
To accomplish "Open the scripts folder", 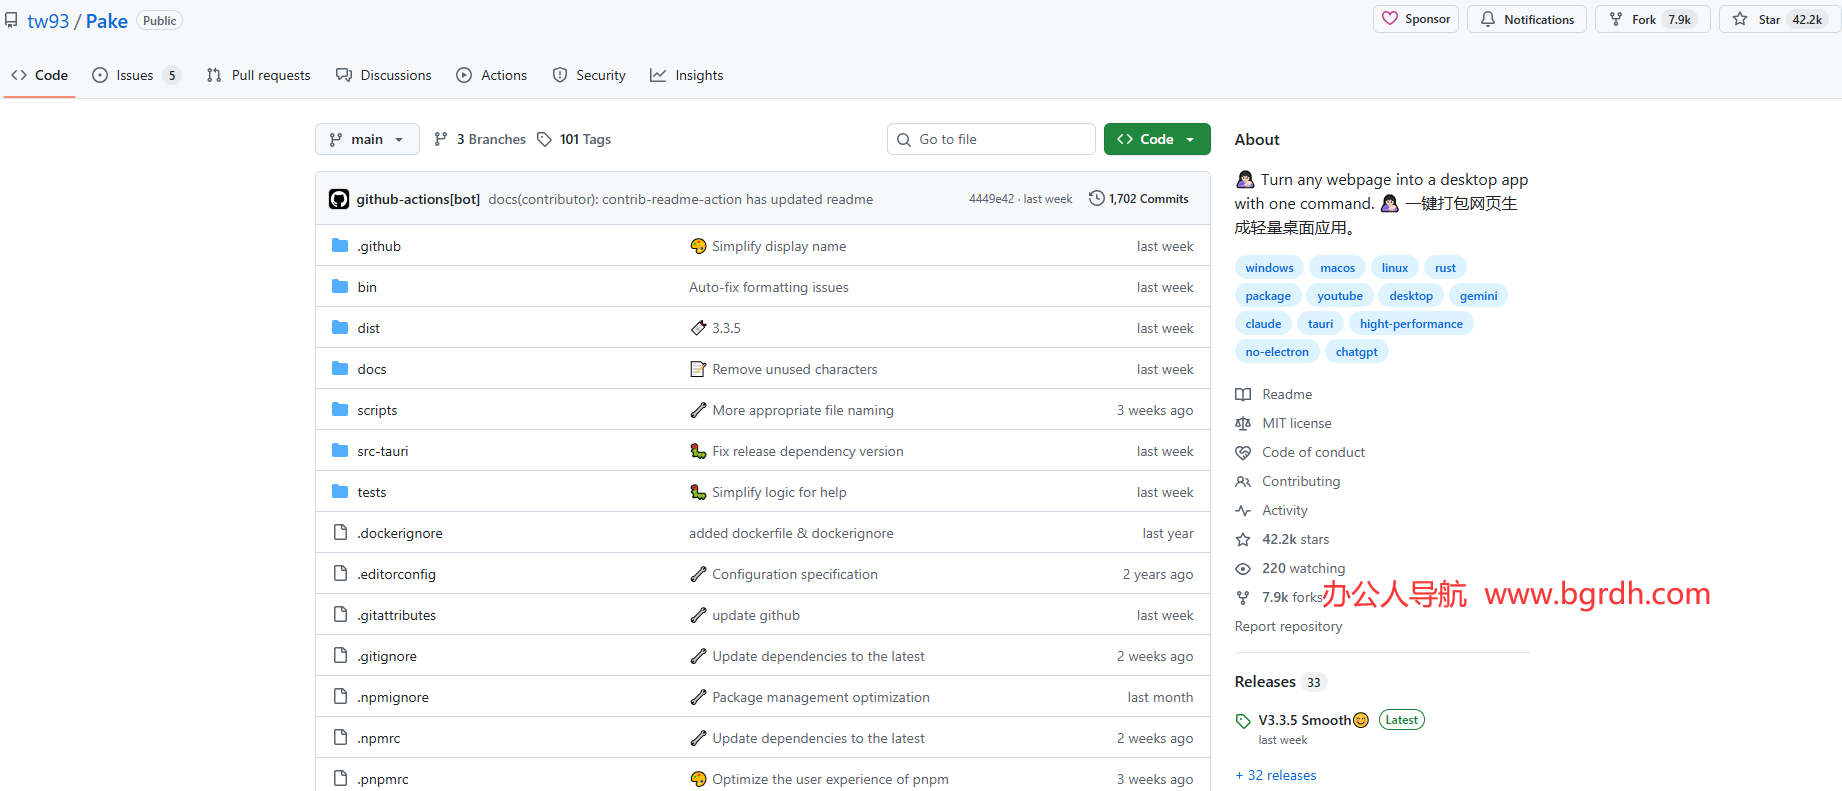I will pyautogui.click(x=377, y=410).
